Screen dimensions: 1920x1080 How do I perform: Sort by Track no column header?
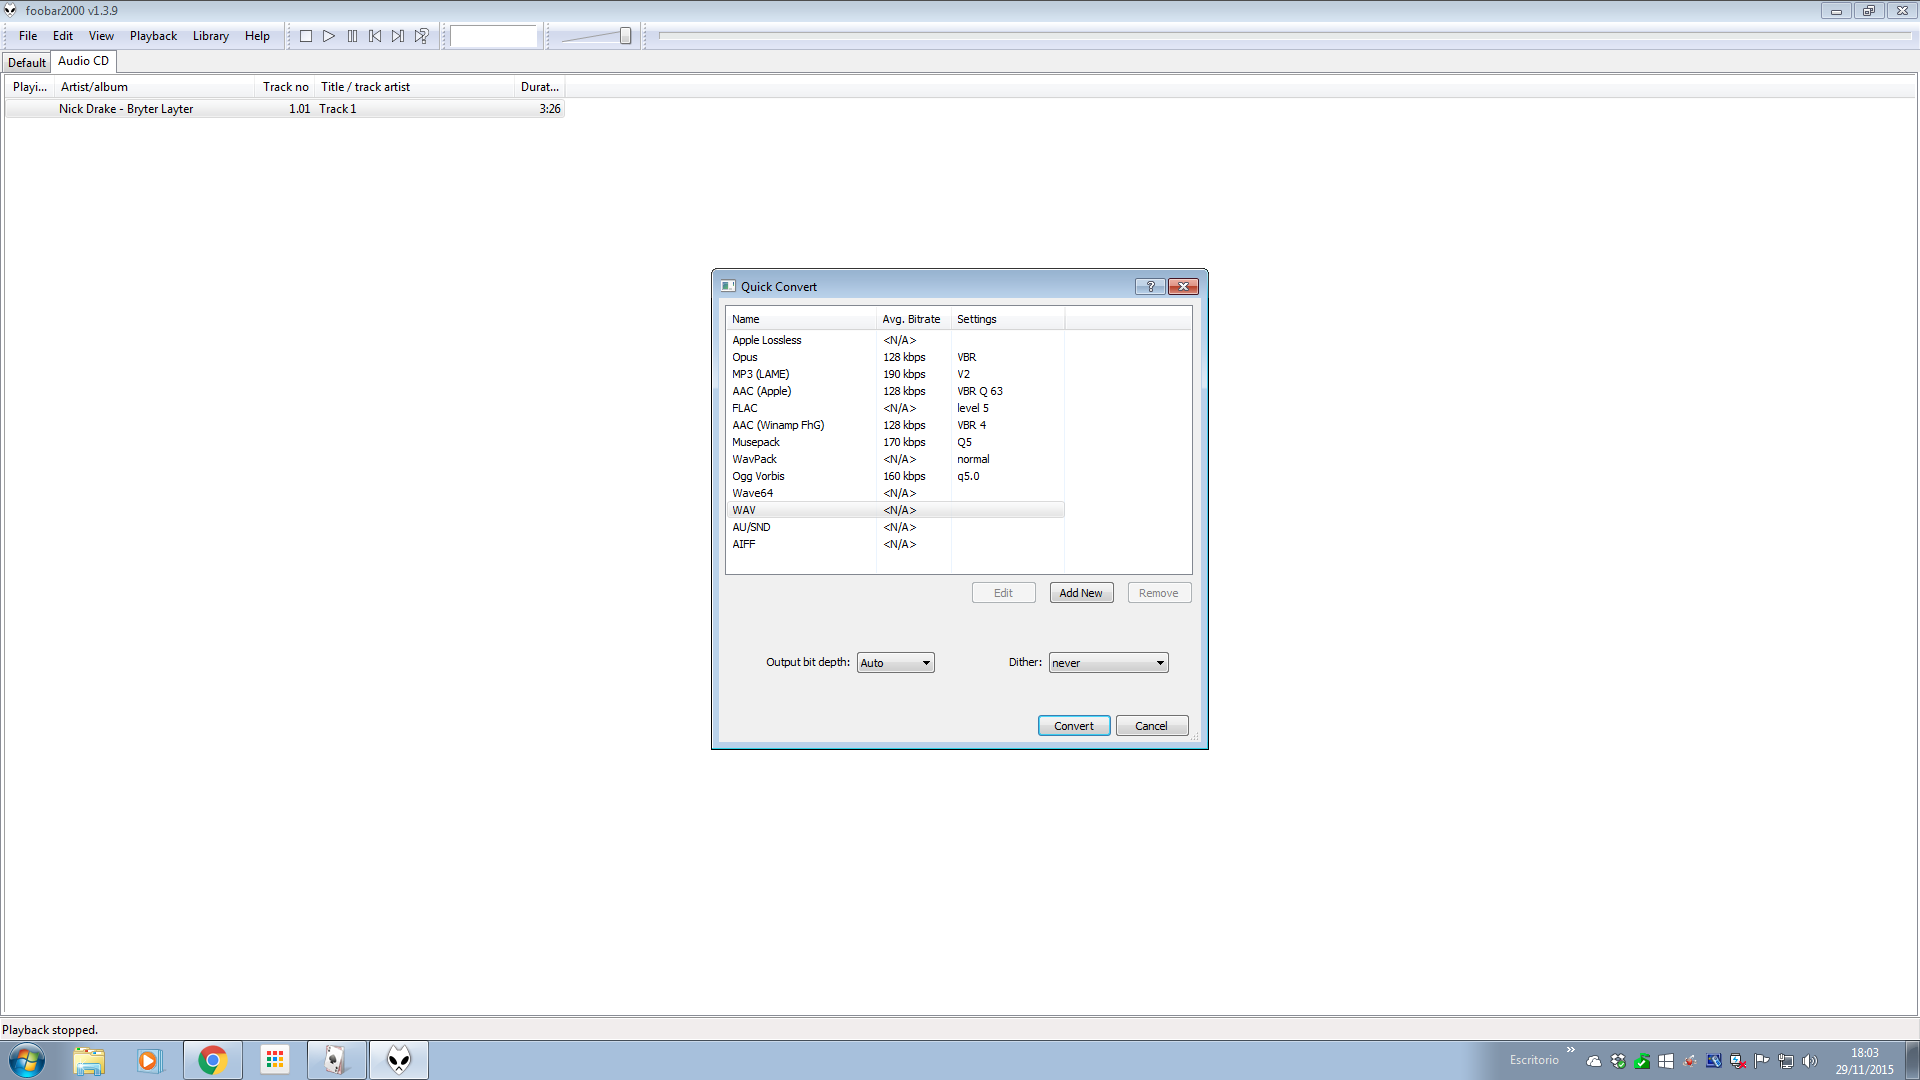pos(285,87)
